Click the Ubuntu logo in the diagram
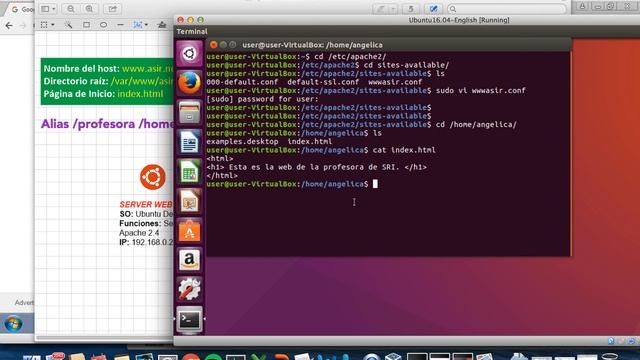This screenshot has width=640, height=360. [x=153, y=177]
